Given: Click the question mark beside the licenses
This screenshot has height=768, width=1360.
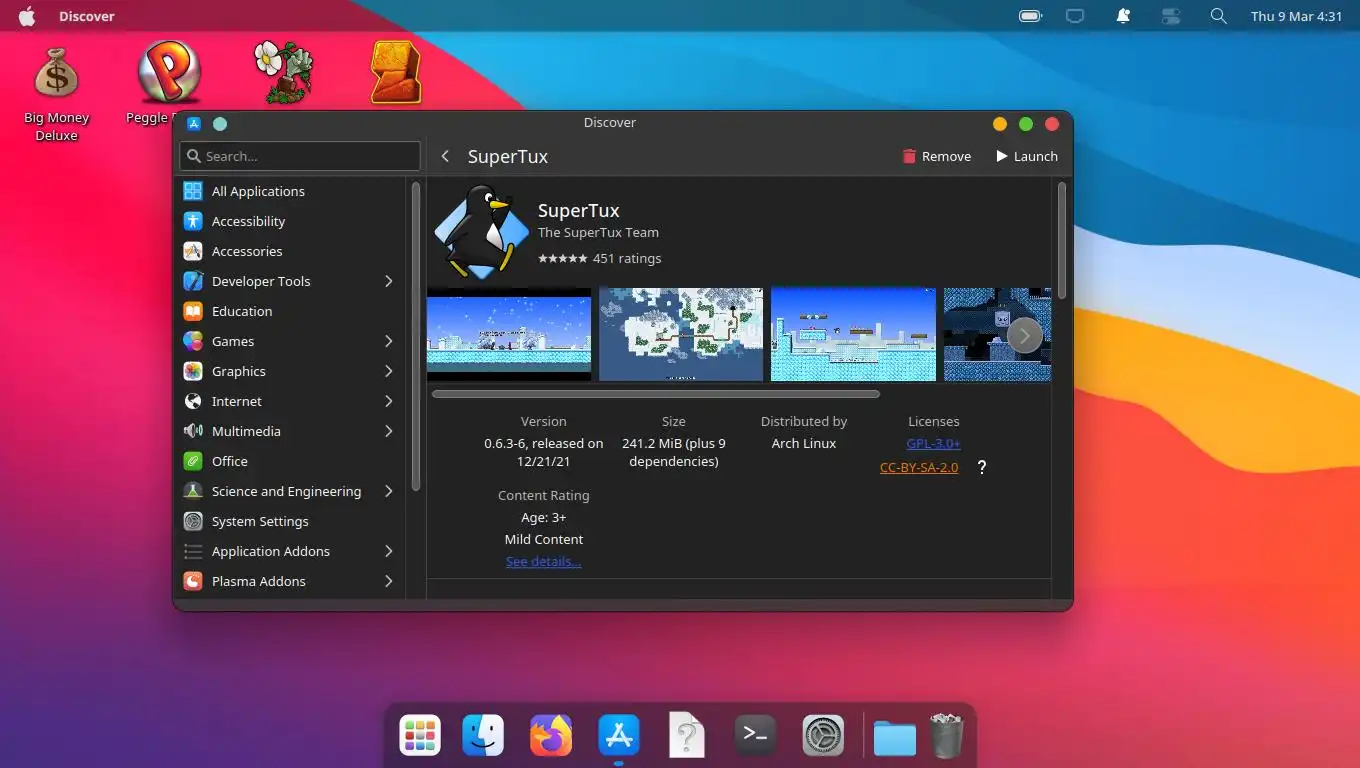Looking at the screenshot, I should 982,467.
